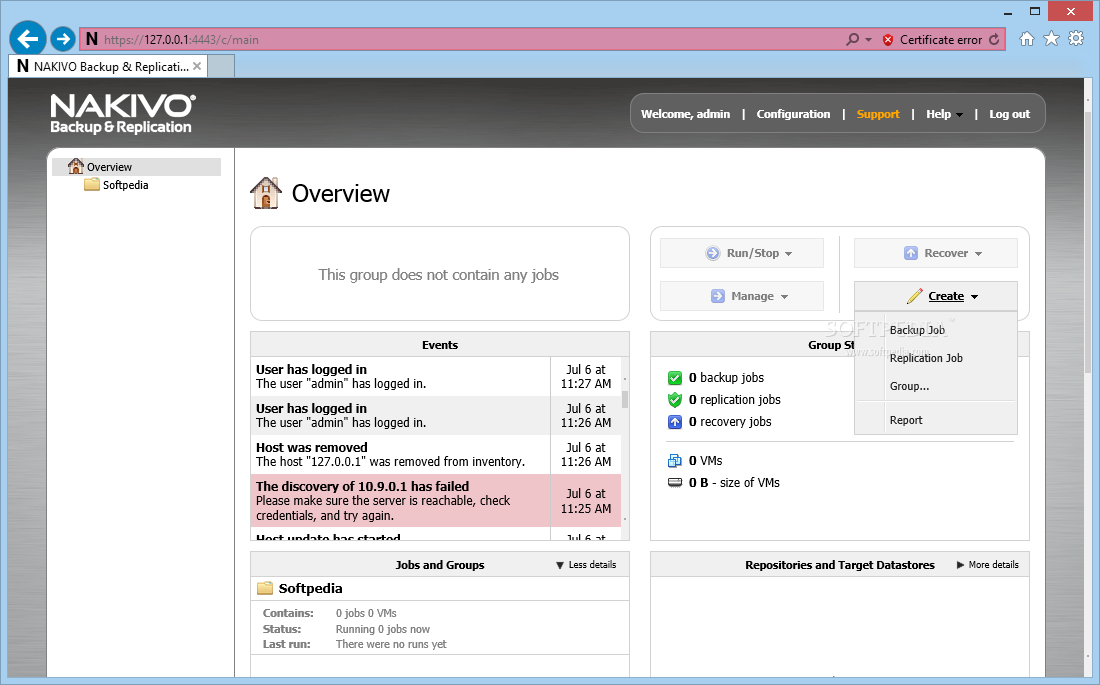
Task: Click the search magnifier icon in address bar
Action: (852, 40)
